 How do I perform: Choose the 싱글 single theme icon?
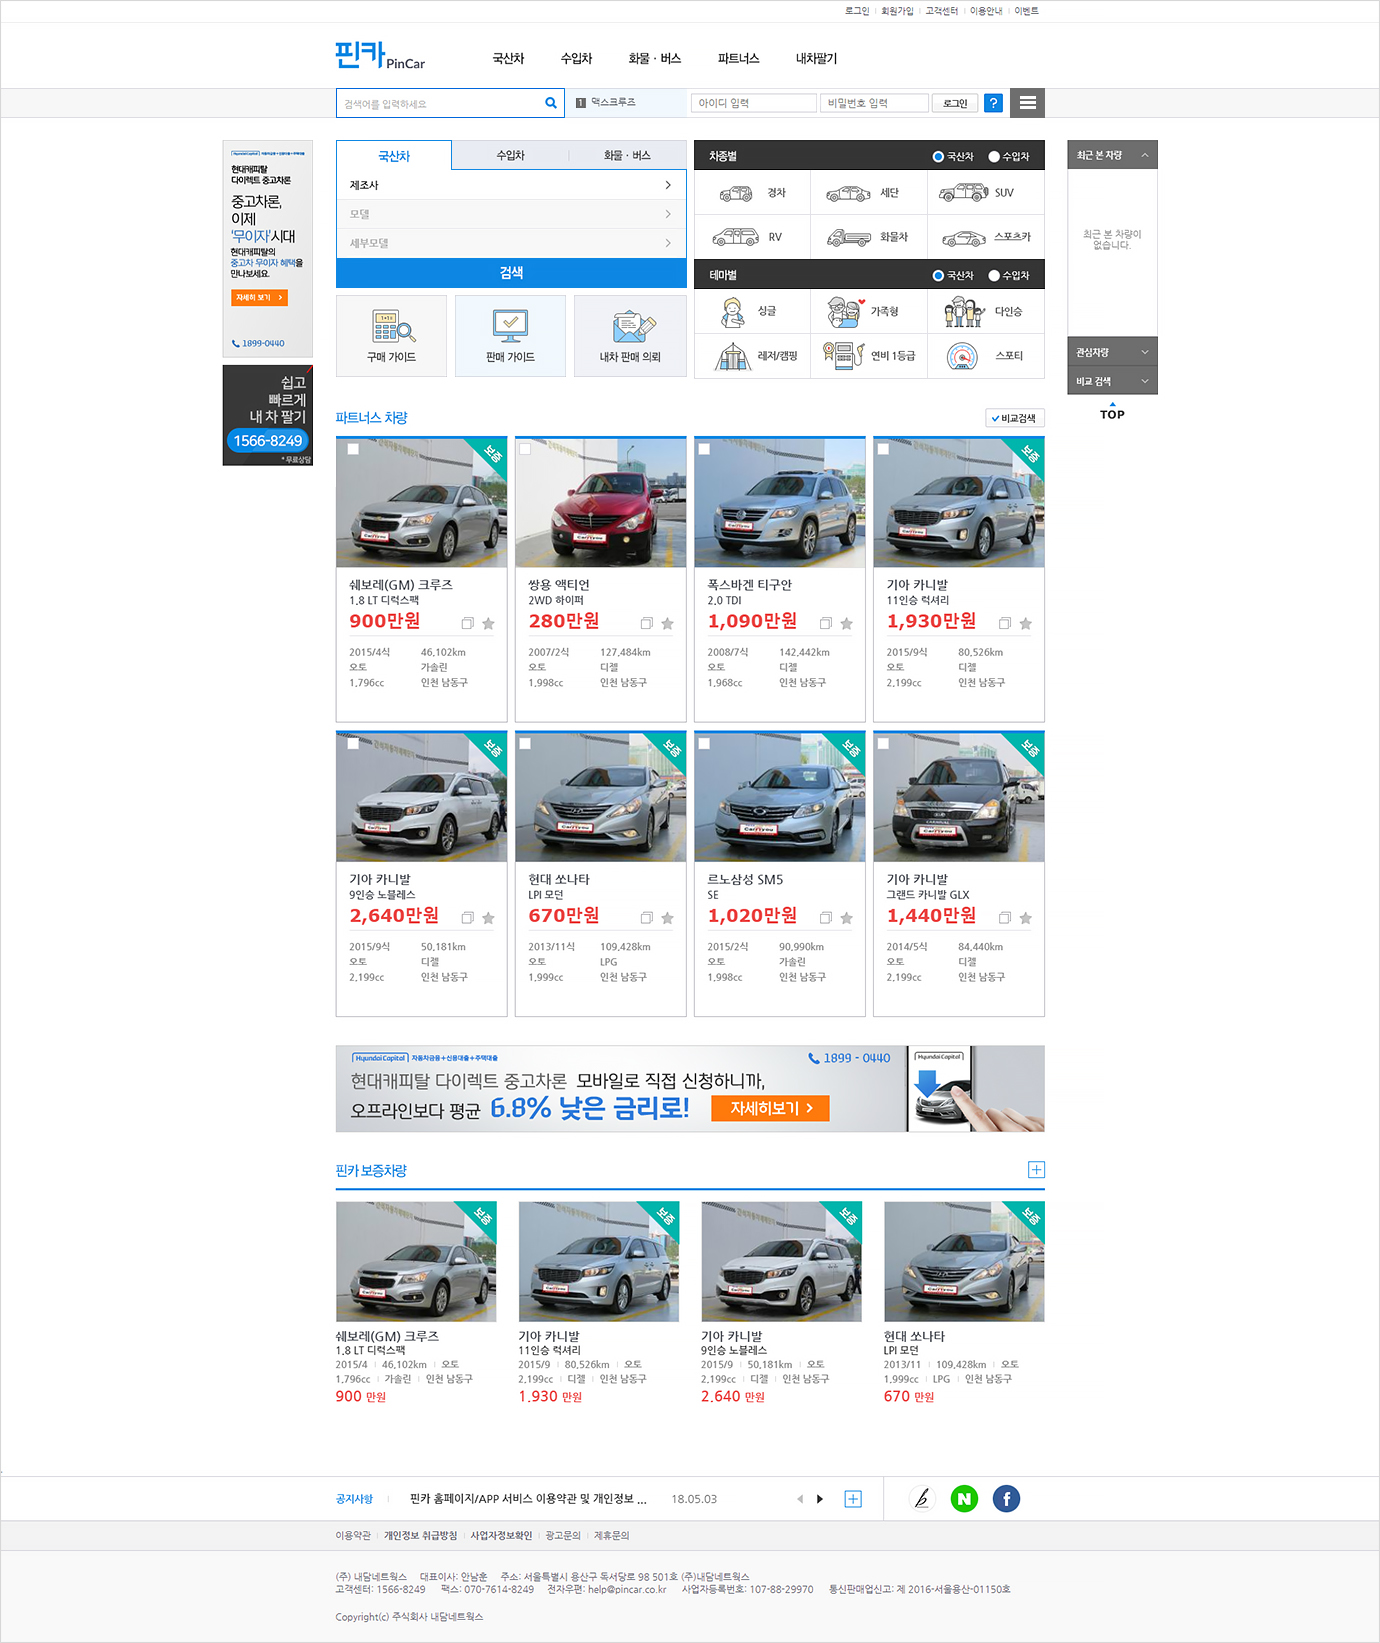click(734, 312)
